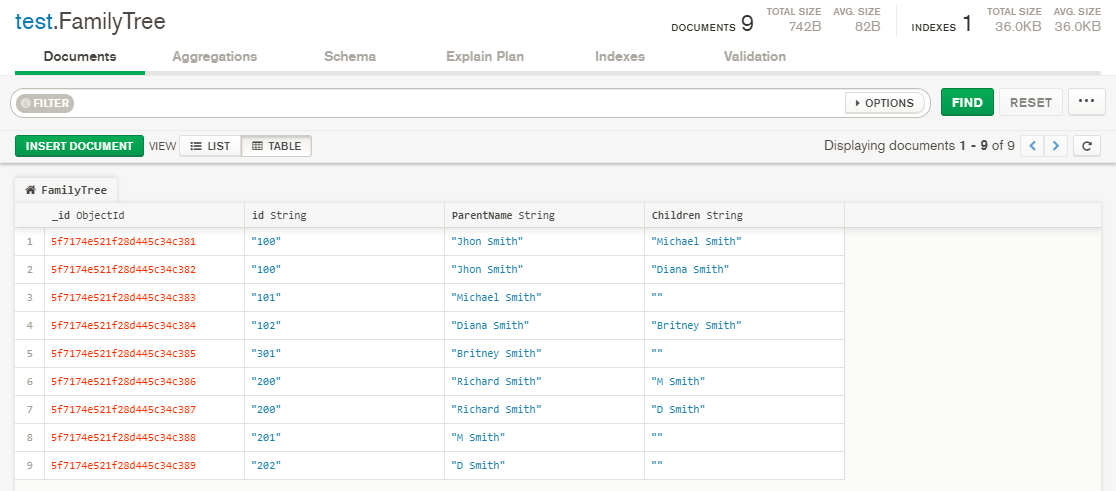The image size is (1116, 491).
Task: Go to previous page of documents
Action: tap(1032, 146)
